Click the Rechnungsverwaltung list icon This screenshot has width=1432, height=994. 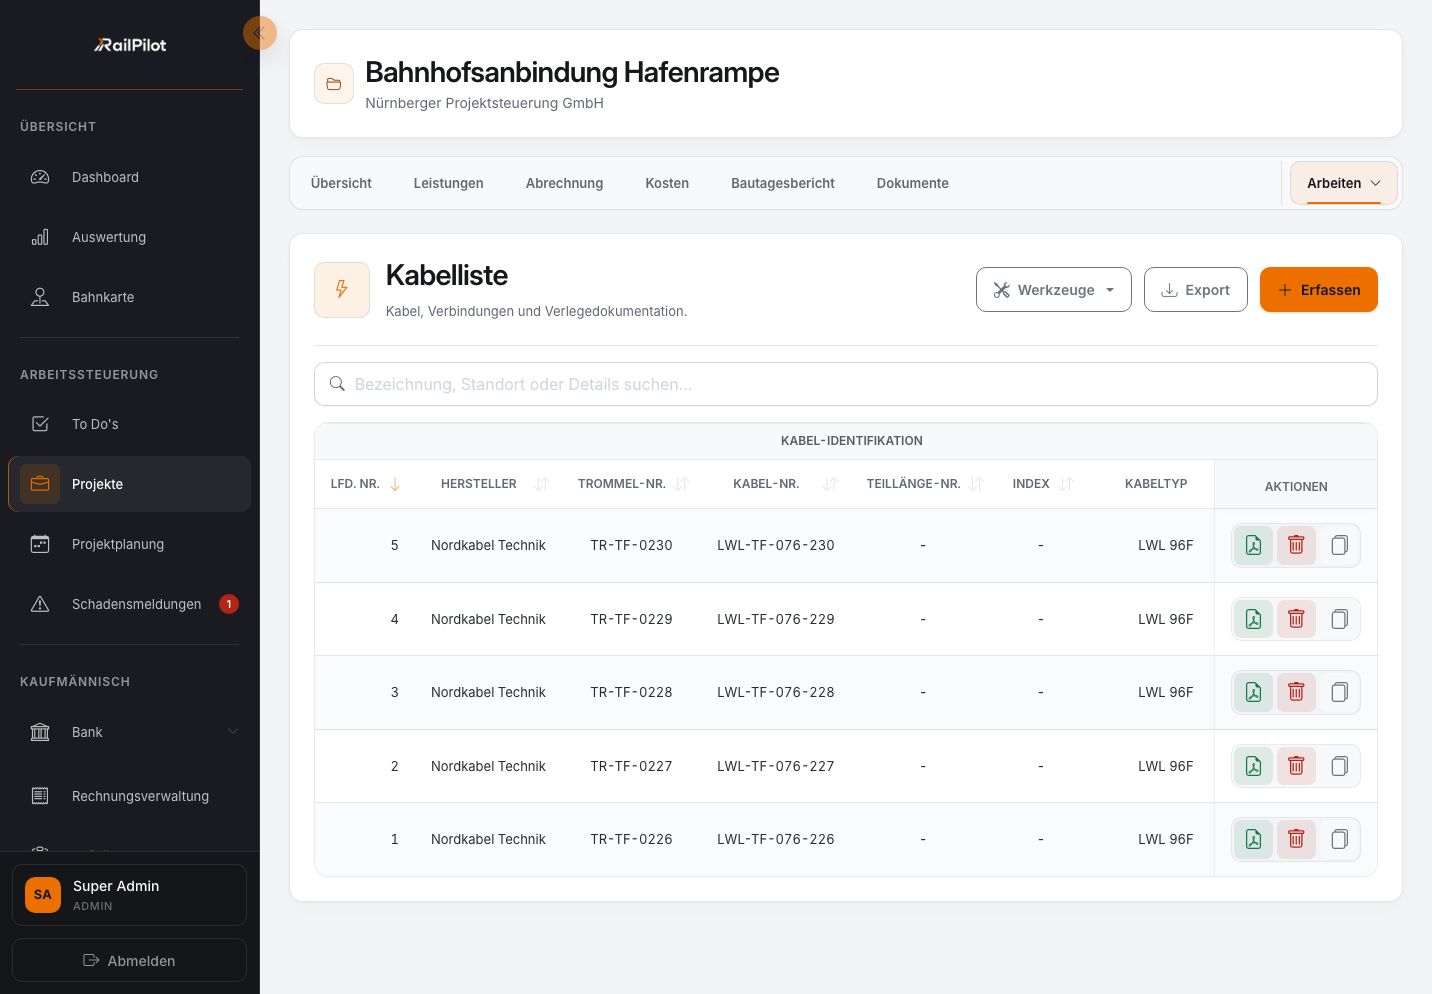tap(40, 796)
